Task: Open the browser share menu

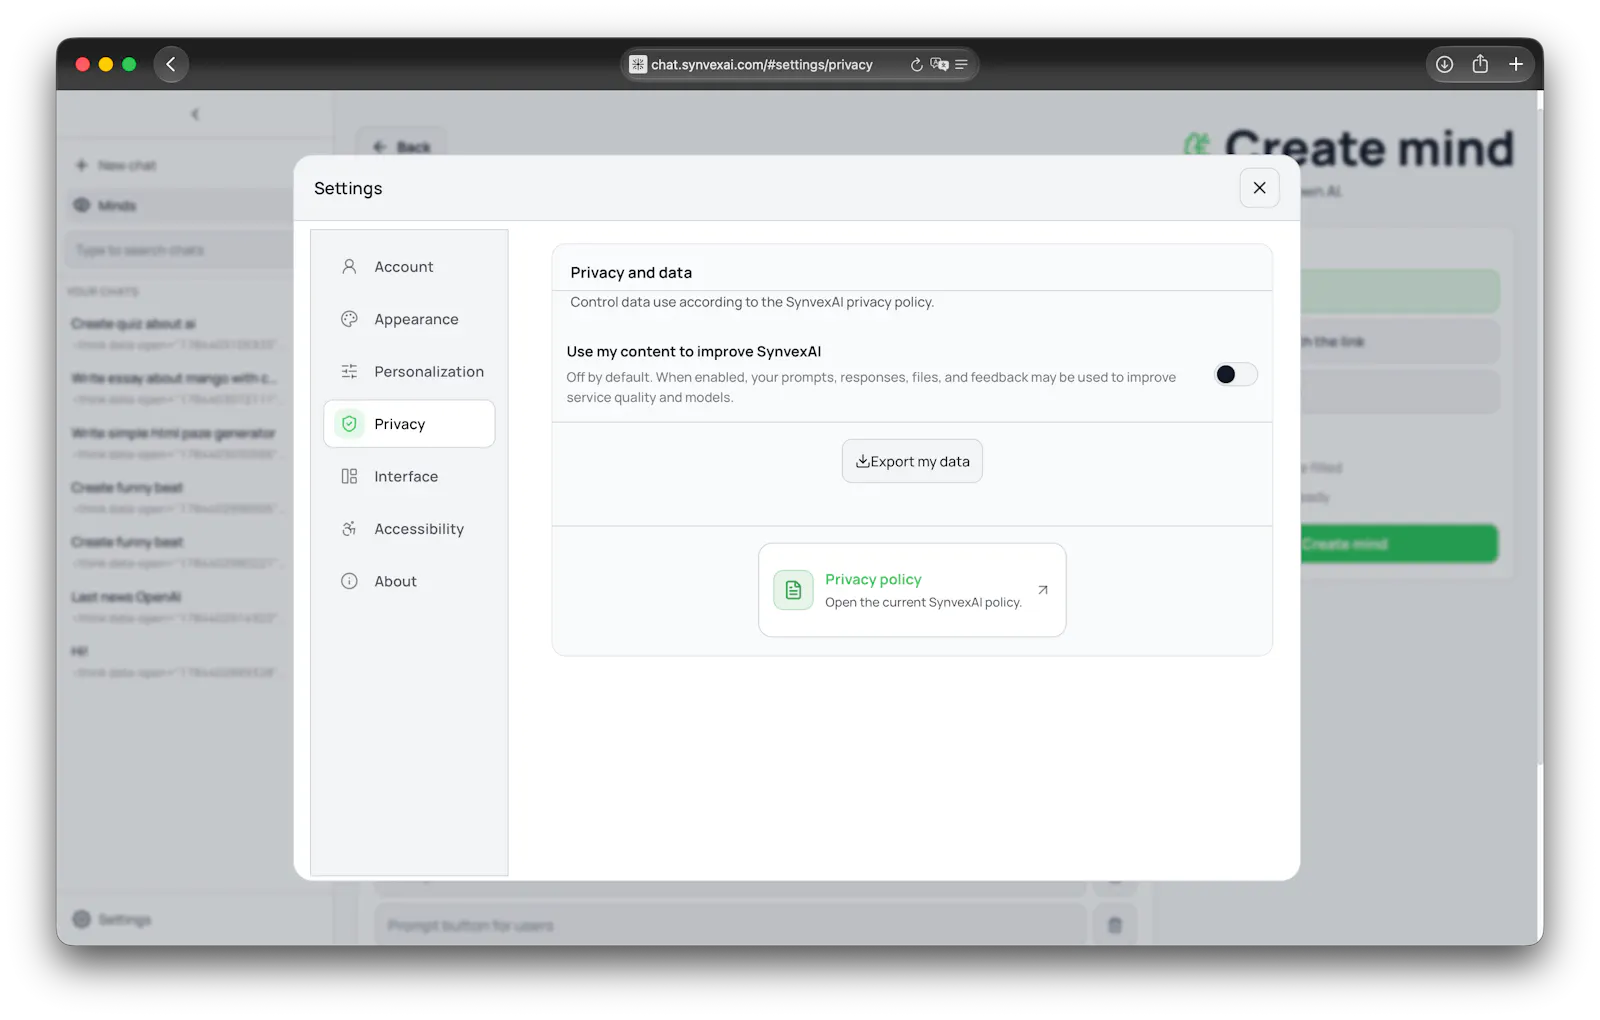Action: click(x=1480, y=64)
